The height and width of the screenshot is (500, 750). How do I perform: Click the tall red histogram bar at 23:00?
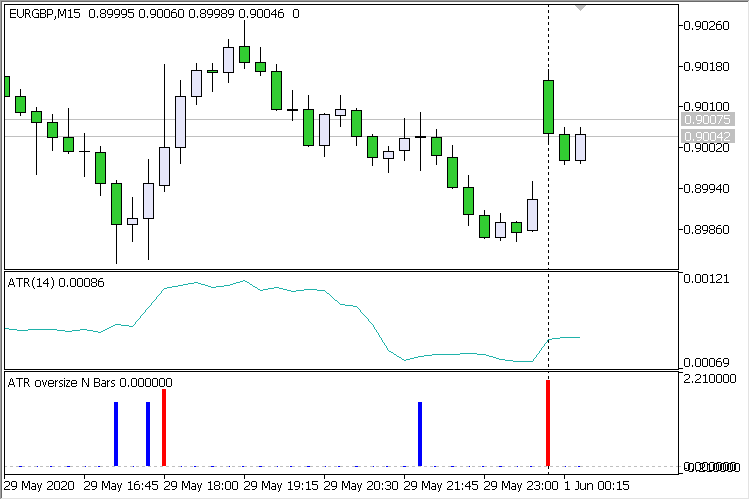coord(548,423)
